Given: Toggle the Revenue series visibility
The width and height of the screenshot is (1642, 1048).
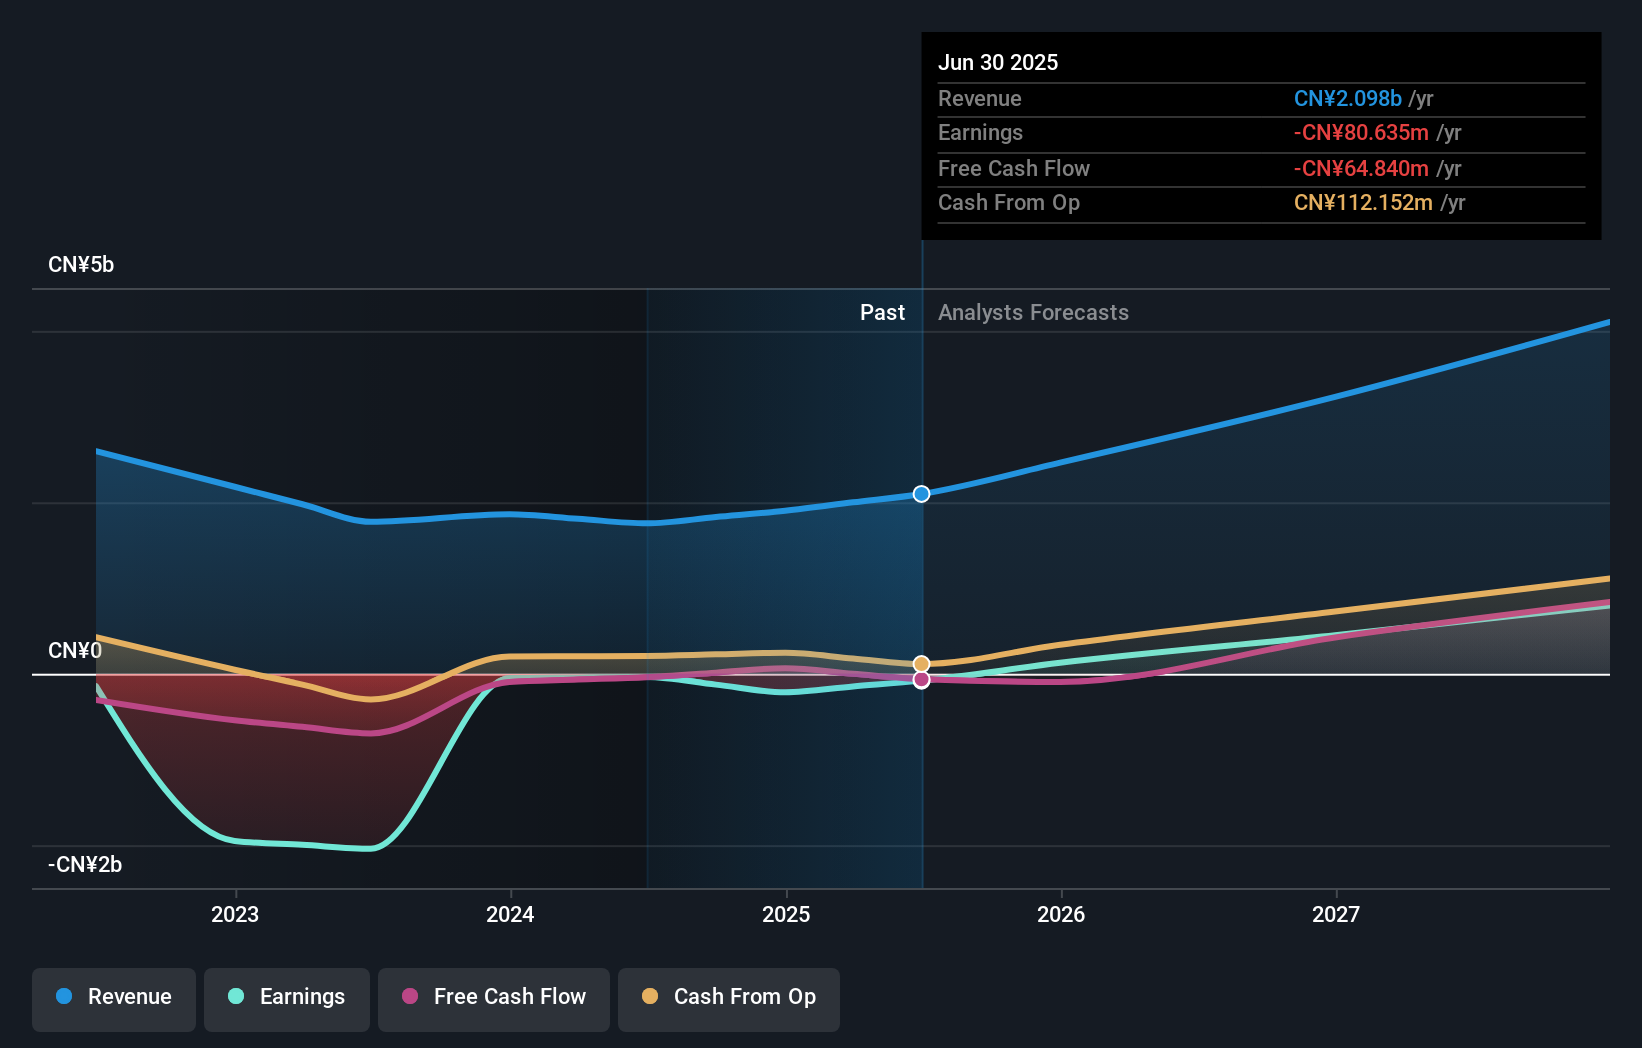Looking at the screenshot, I should click(113, 997).
